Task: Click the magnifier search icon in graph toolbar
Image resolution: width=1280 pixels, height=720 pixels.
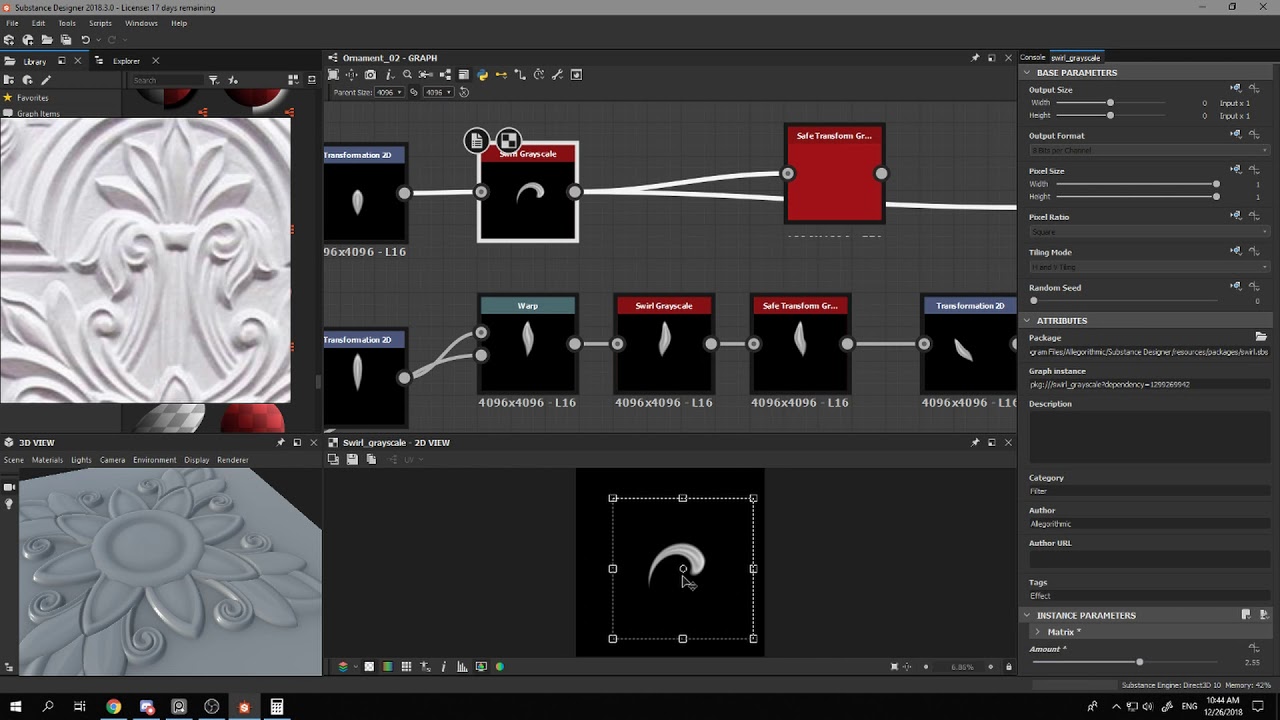Action: (407, 75)
